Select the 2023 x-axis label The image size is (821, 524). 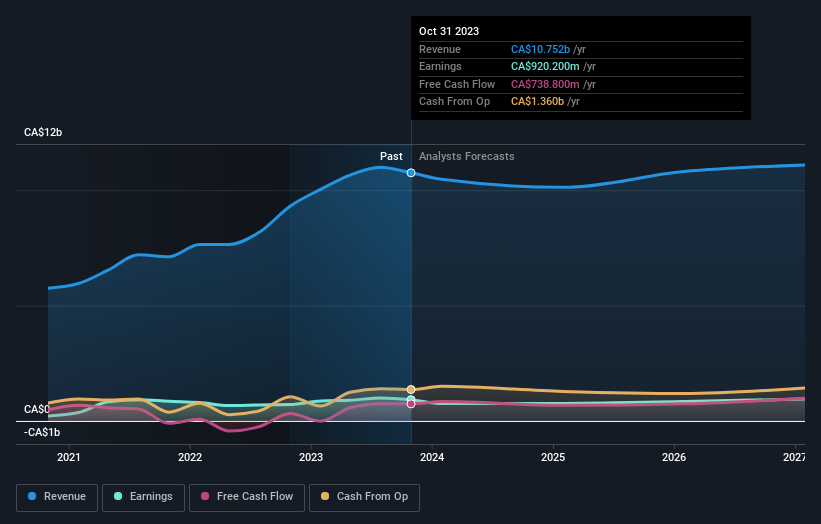tap(311, 457)
